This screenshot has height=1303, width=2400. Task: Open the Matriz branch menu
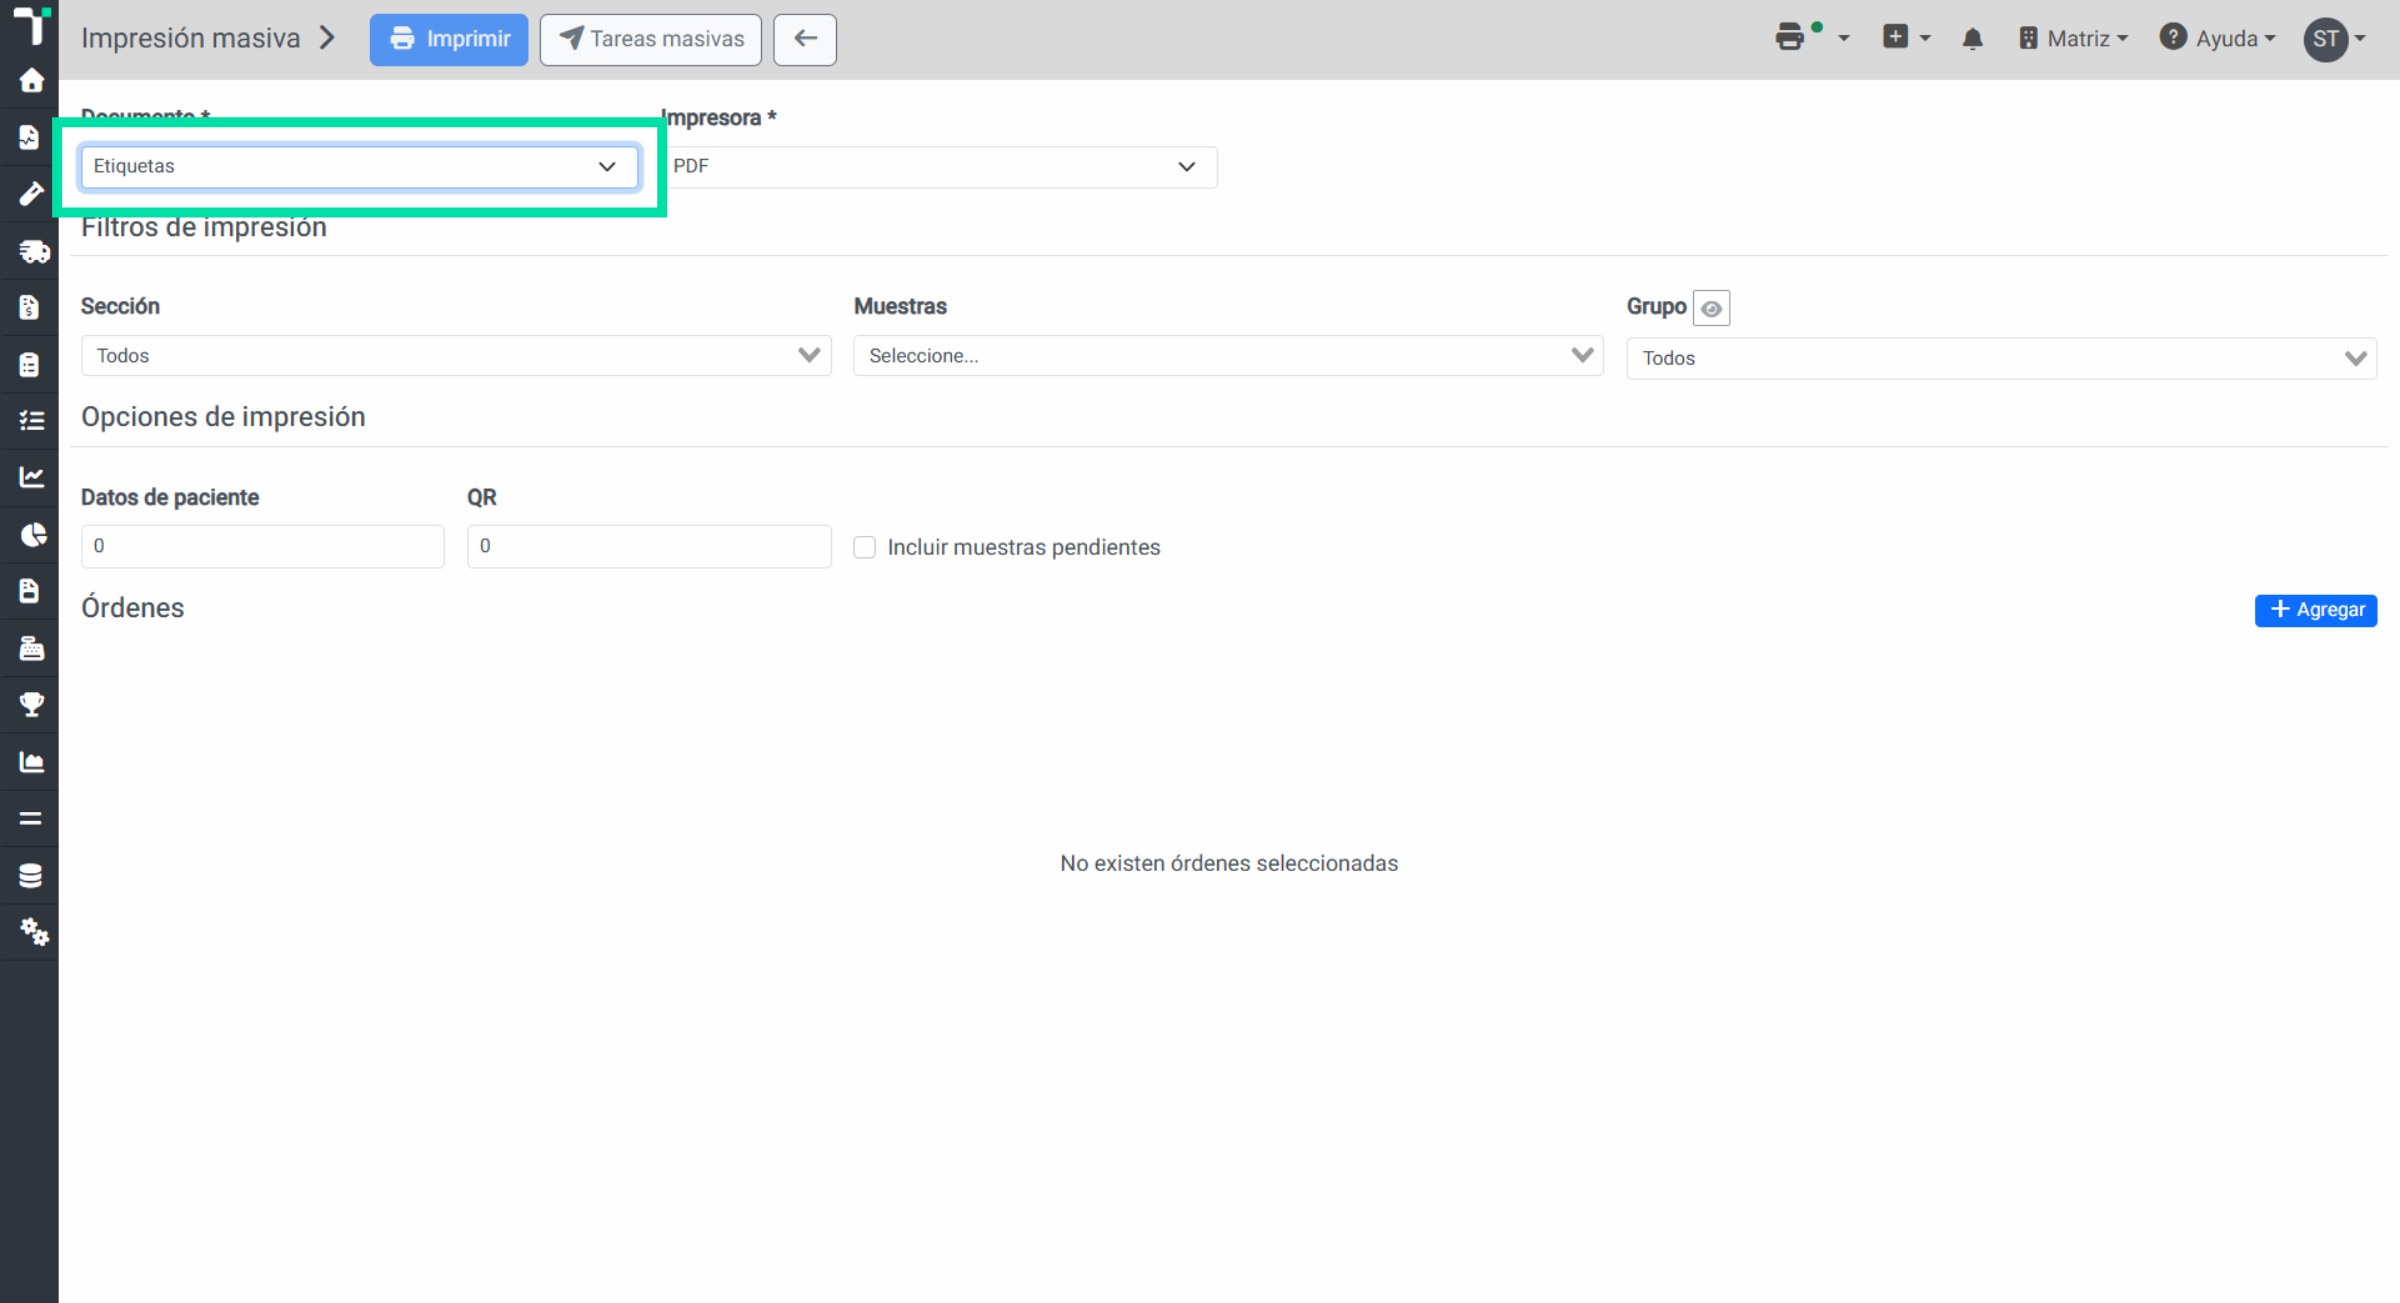[2073, 39]
